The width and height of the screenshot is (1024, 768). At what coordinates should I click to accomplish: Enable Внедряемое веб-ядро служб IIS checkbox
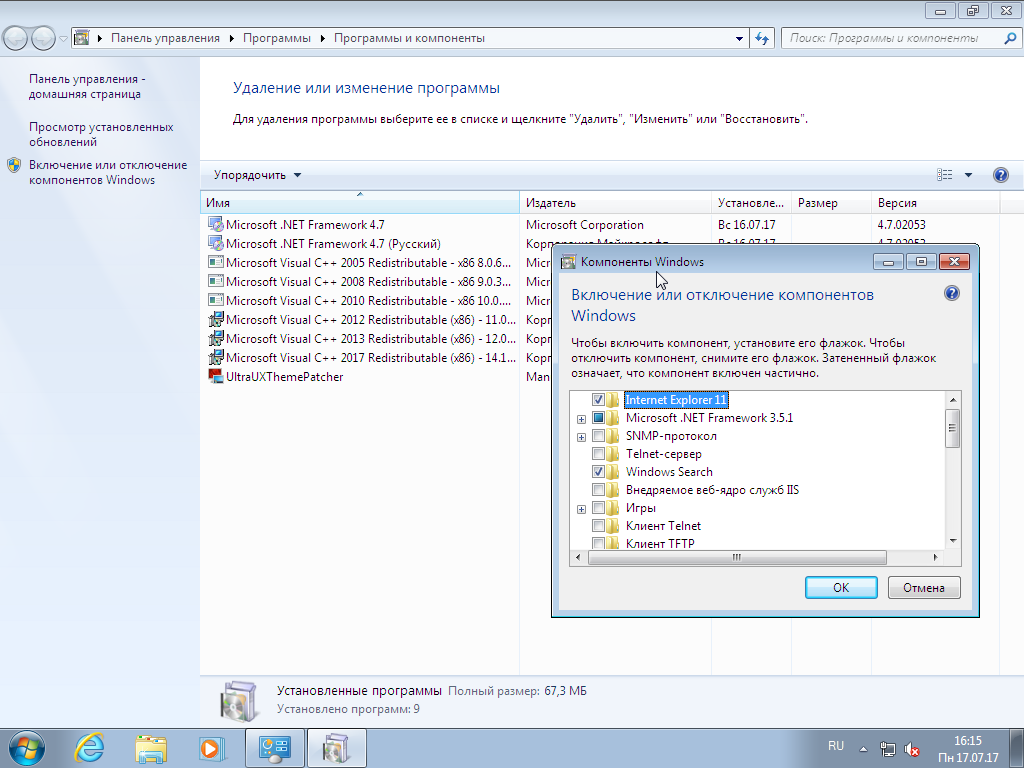coord(598,490)
